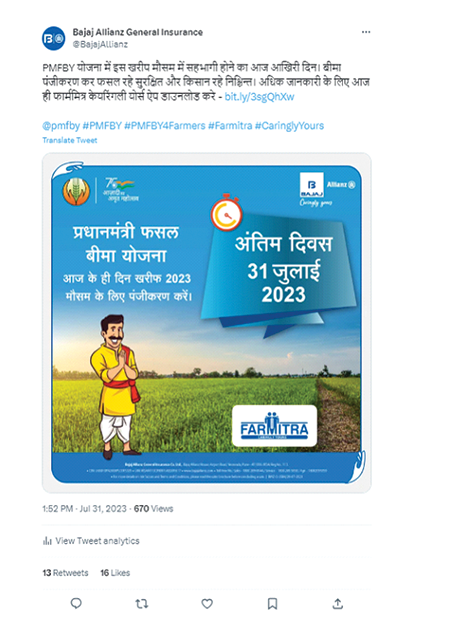Show the 16 Likes list
Image resolution: width=449 pixels, height=625 pixels.
click(115, 573)
